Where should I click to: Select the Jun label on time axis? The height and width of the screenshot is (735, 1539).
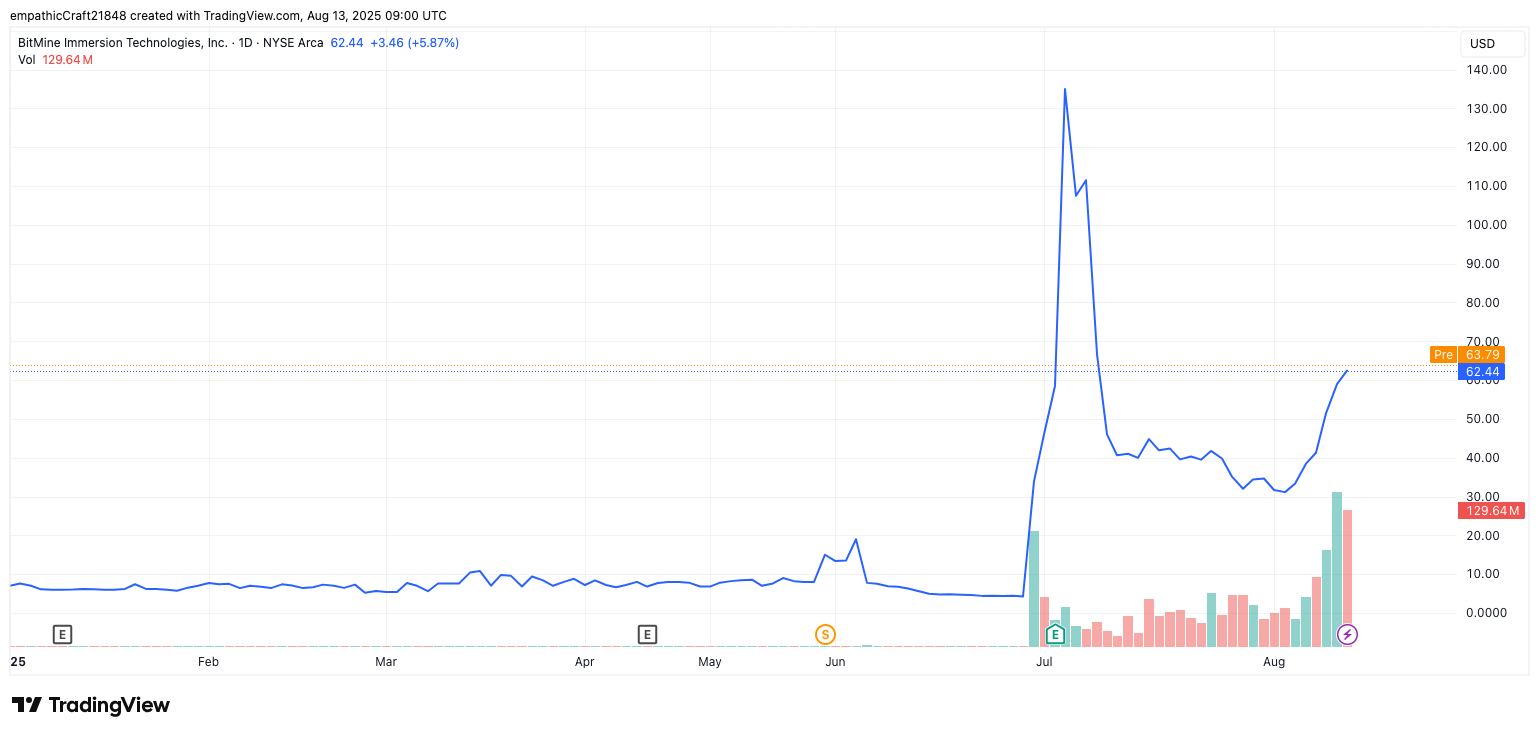(835, 662)
